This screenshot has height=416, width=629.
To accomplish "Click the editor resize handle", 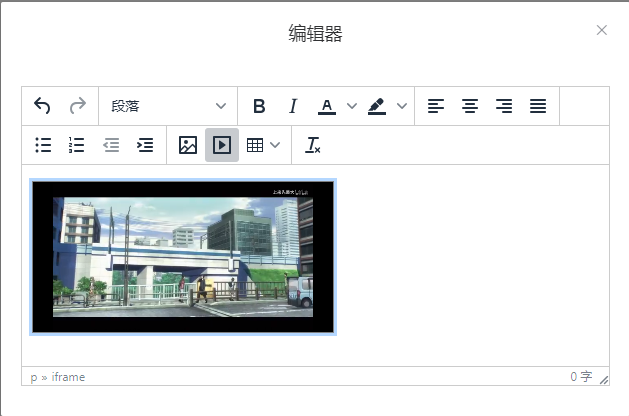I will coord(604,379).
